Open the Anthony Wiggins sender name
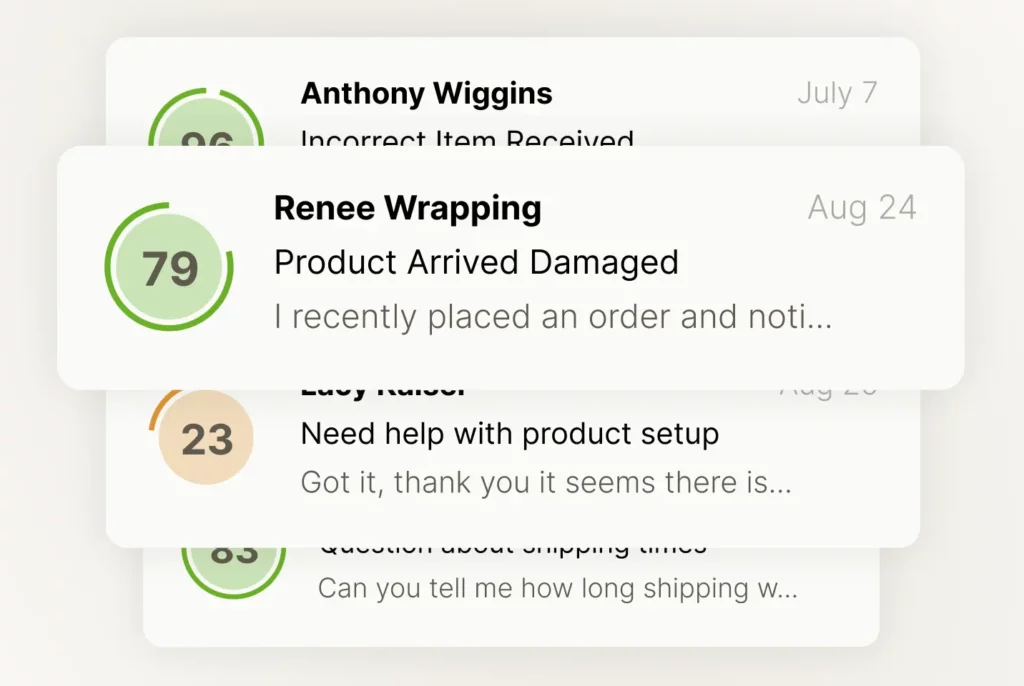 (x=426, y=94)
